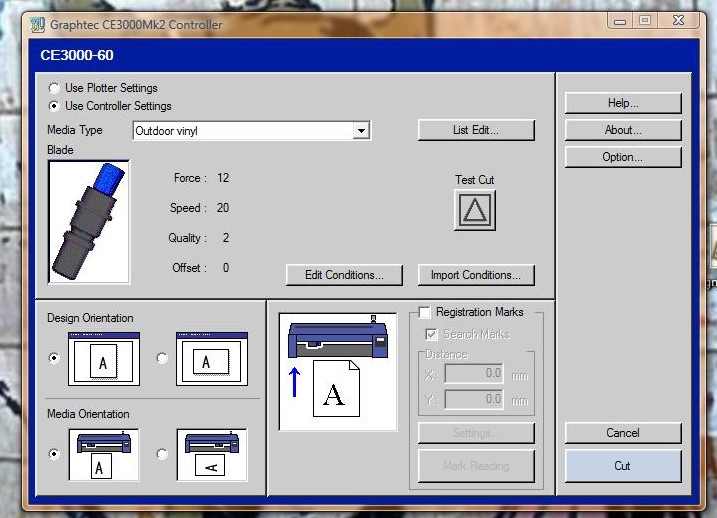The width and height of the screenshot is (717, 518).
Task: Toggle the Search Marks checkbox
Action: click(431, 334)
